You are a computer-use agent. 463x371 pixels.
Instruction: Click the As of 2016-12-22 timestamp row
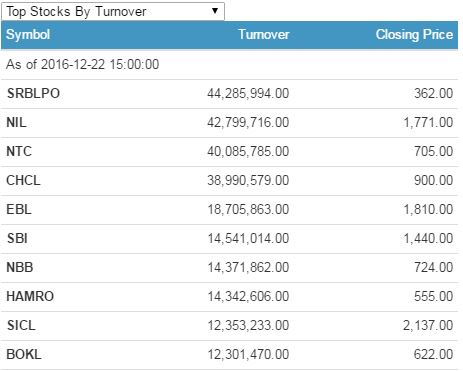pyautogui.click(x=229, y=64)
